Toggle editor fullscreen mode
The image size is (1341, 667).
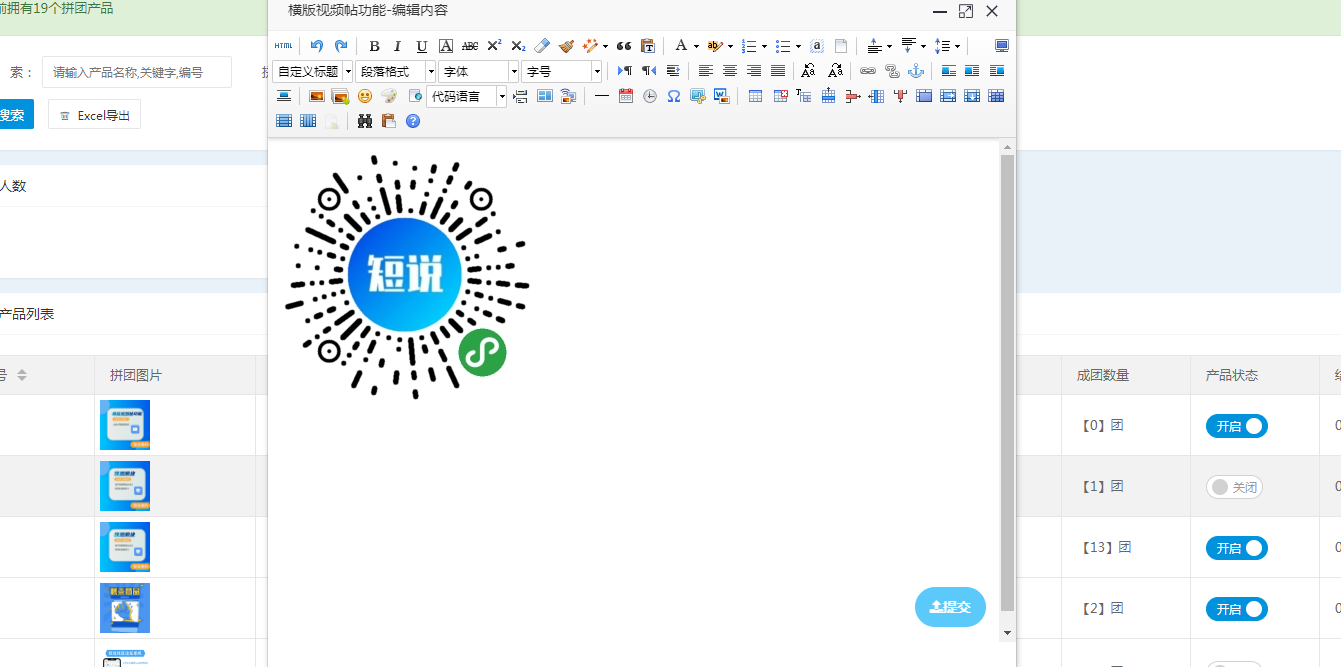tap(1002, 46)
